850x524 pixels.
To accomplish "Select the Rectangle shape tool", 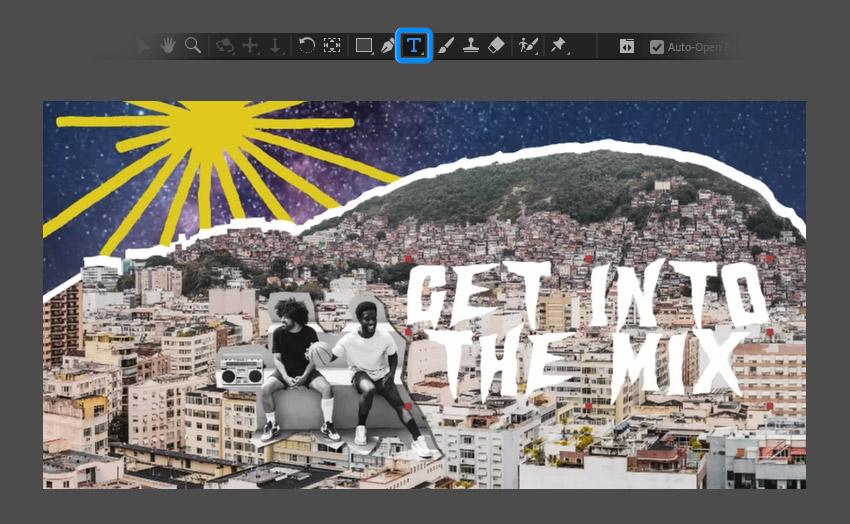I will pos(364,46).
